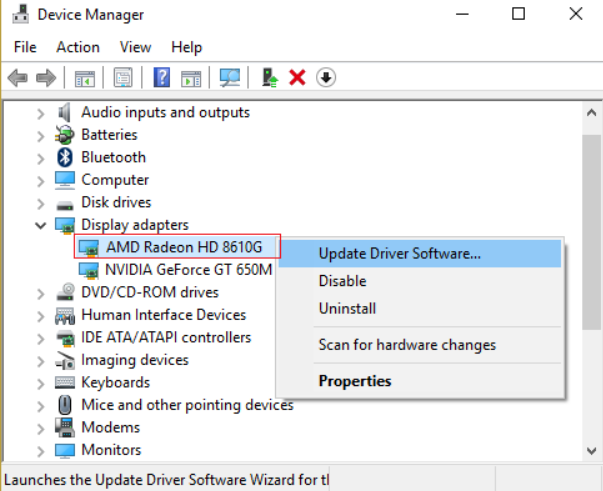Image resolution: width=603 pixels, height=491 pixels.
Task: Click the Modems category icon
Action: tap(65, 427)
